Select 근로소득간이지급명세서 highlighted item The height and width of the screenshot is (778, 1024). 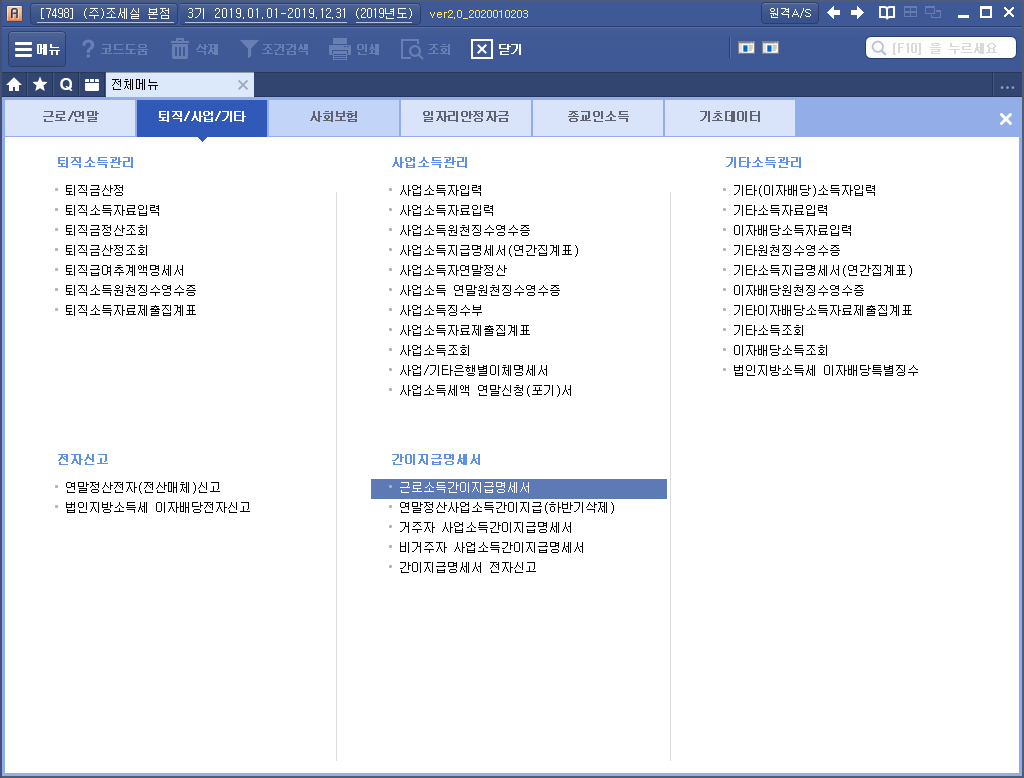coord(464,488)
